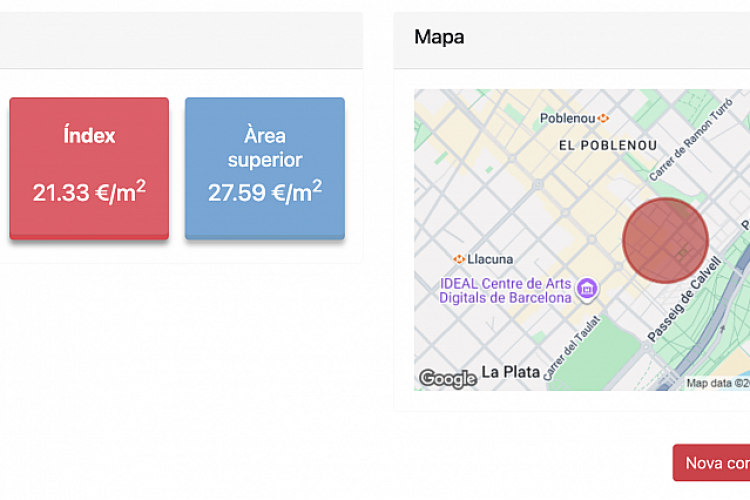The height and width of the screenshot is (500, 750).
Task: Click the red circle area marker
Action: click(665, 240)
